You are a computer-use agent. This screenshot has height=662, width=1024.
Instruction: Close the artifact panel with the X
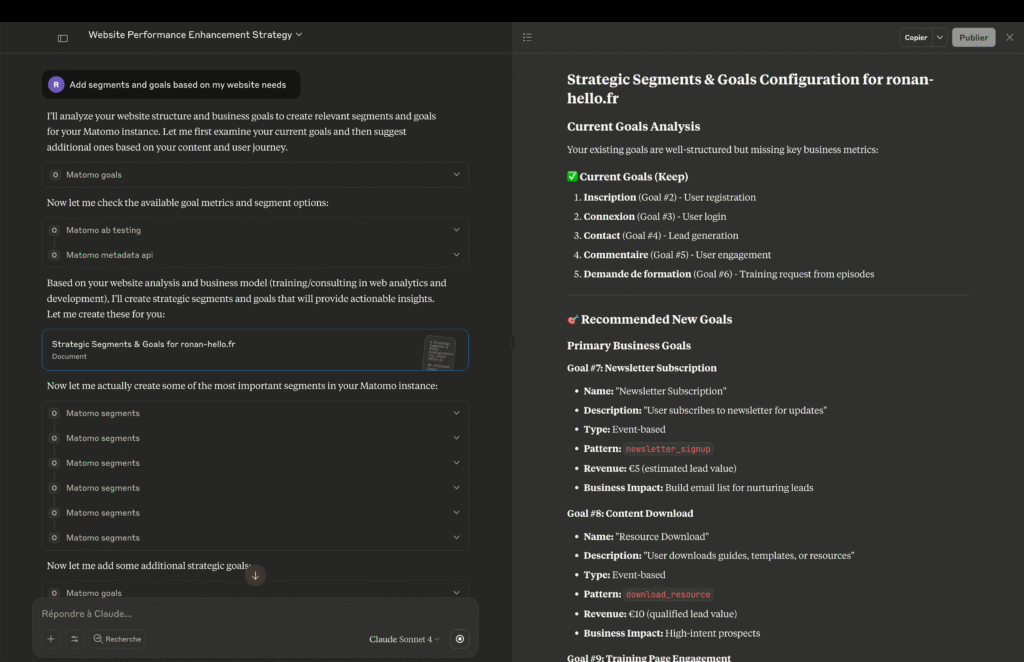(x=1009, y=36)
